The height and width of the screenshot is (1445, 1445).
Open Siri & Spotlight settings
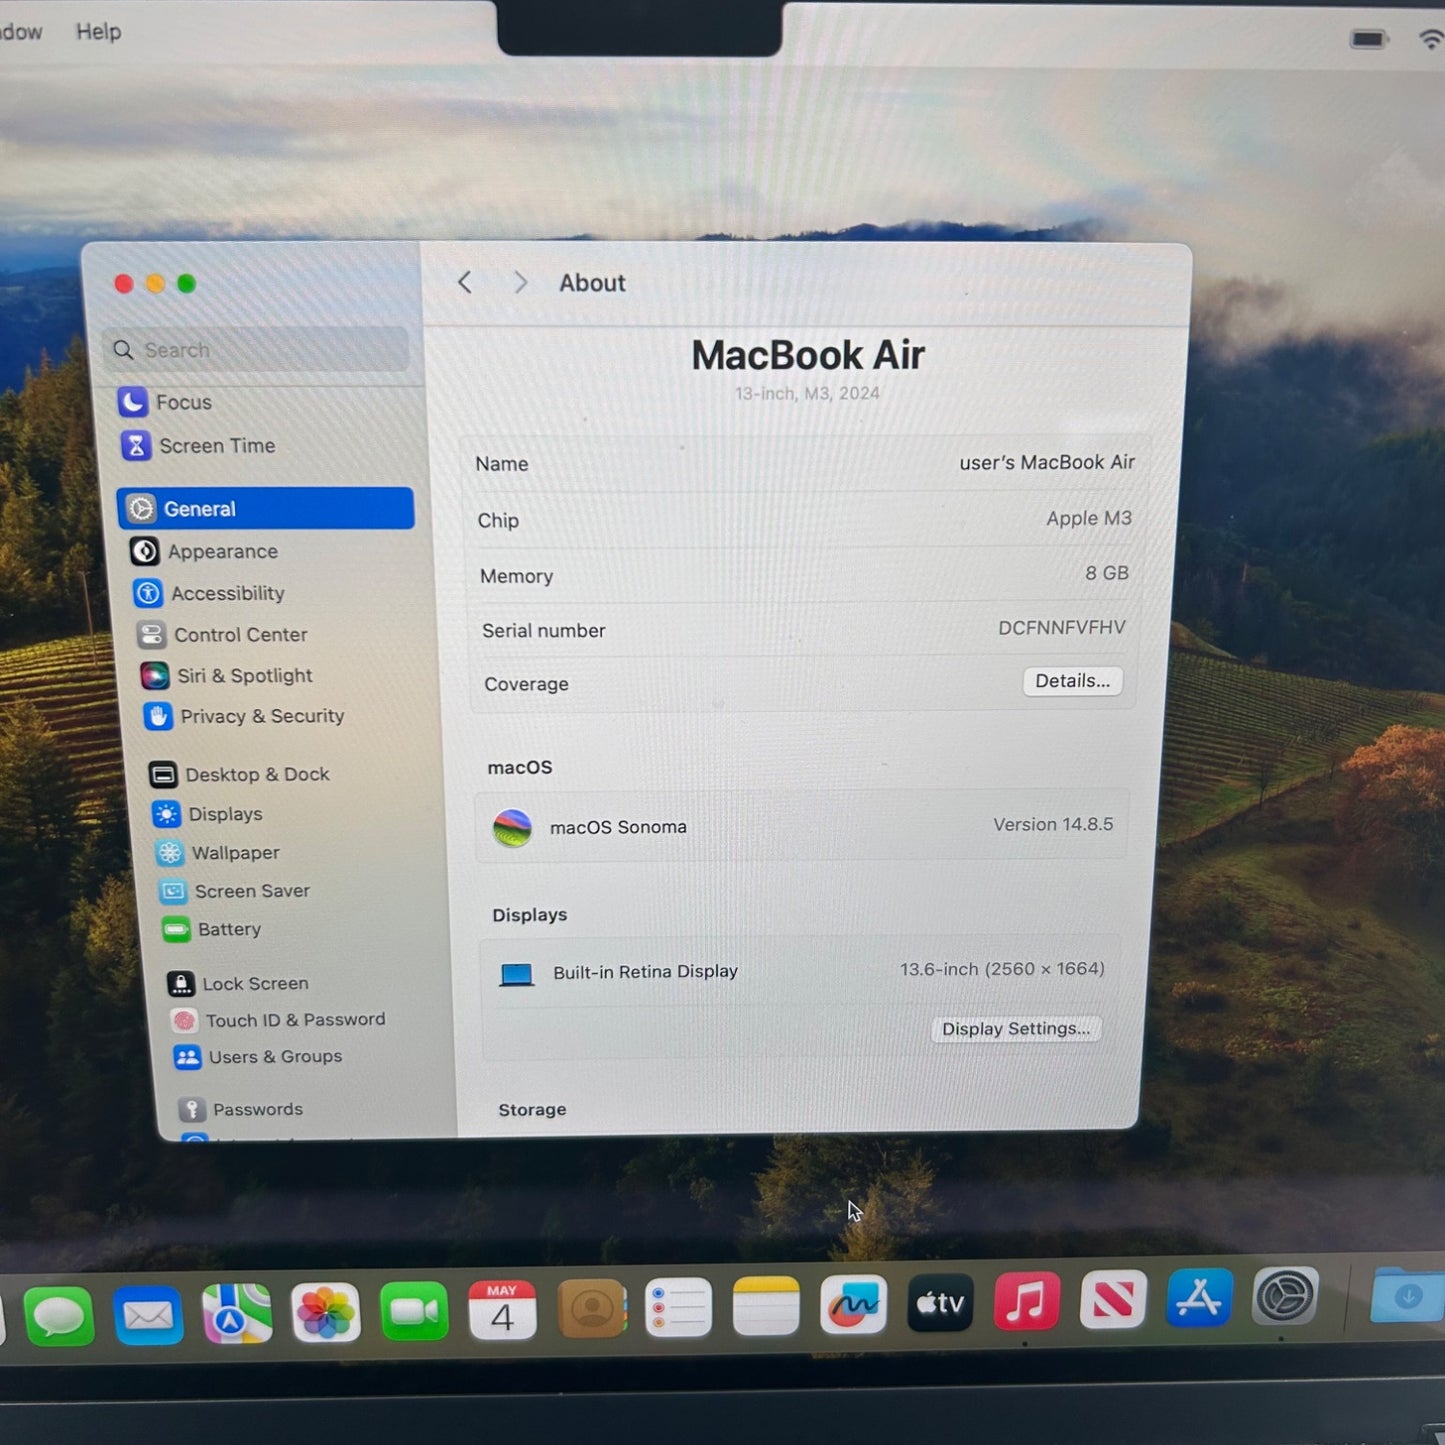226,676
